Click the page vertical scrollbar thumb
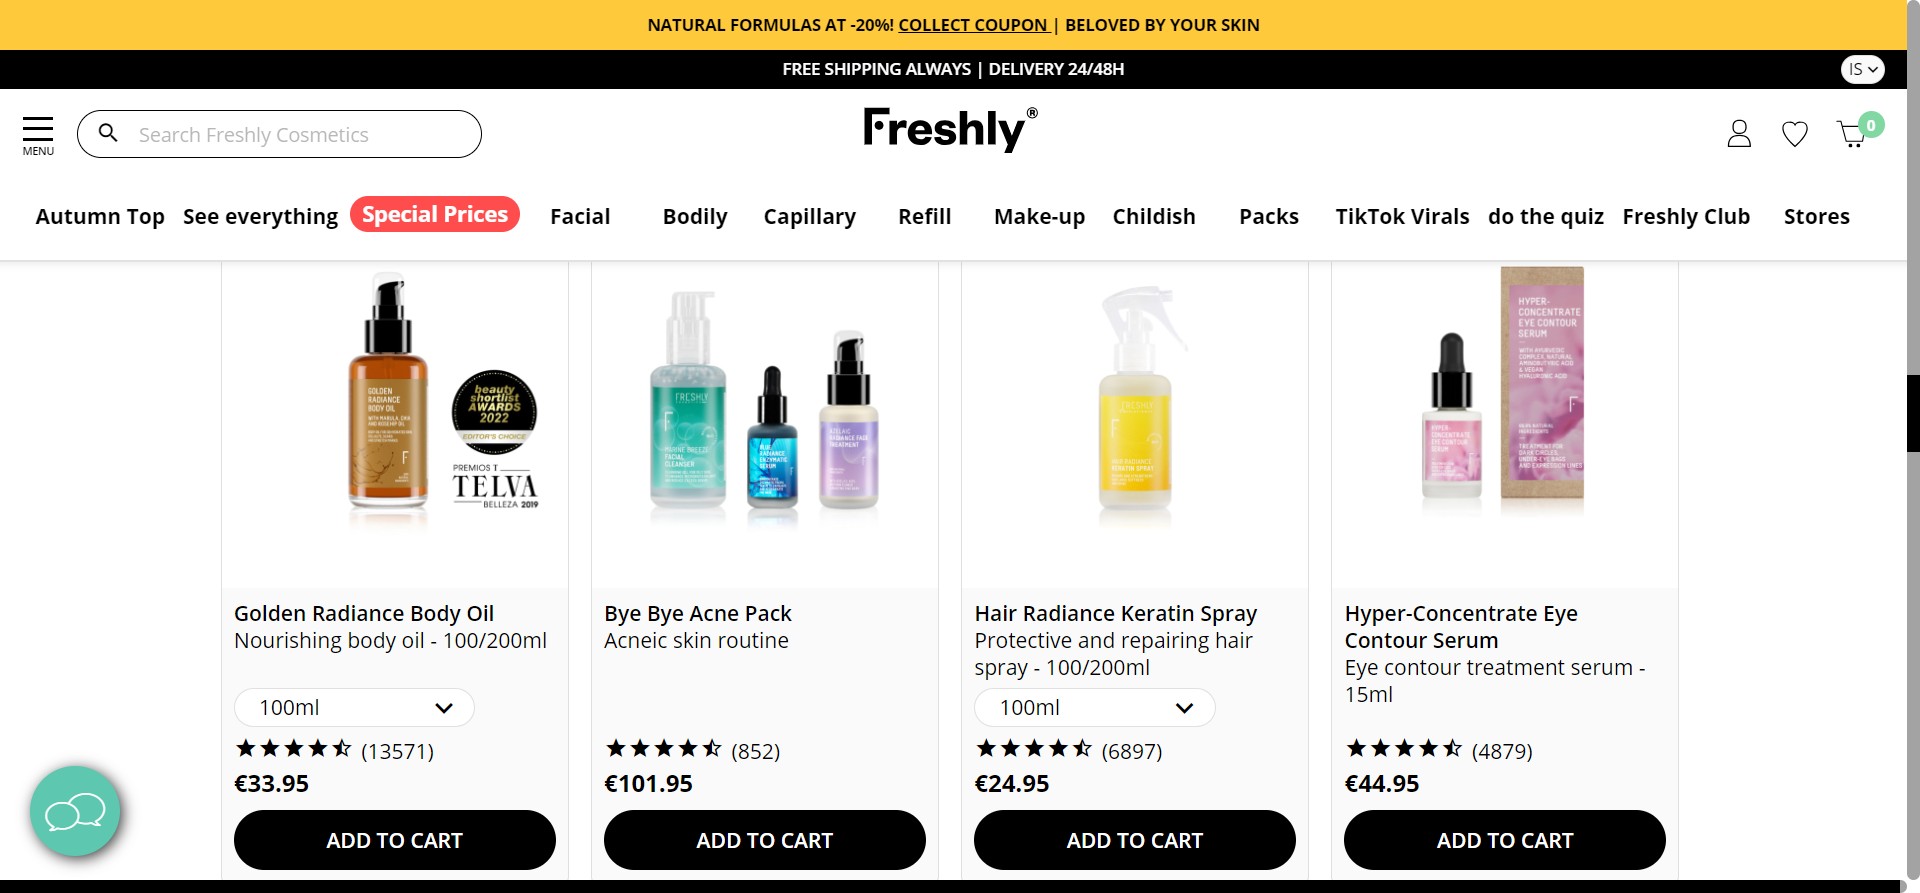The height and width of the screenshot is (893, 1920). click(x=1913, y=413)
